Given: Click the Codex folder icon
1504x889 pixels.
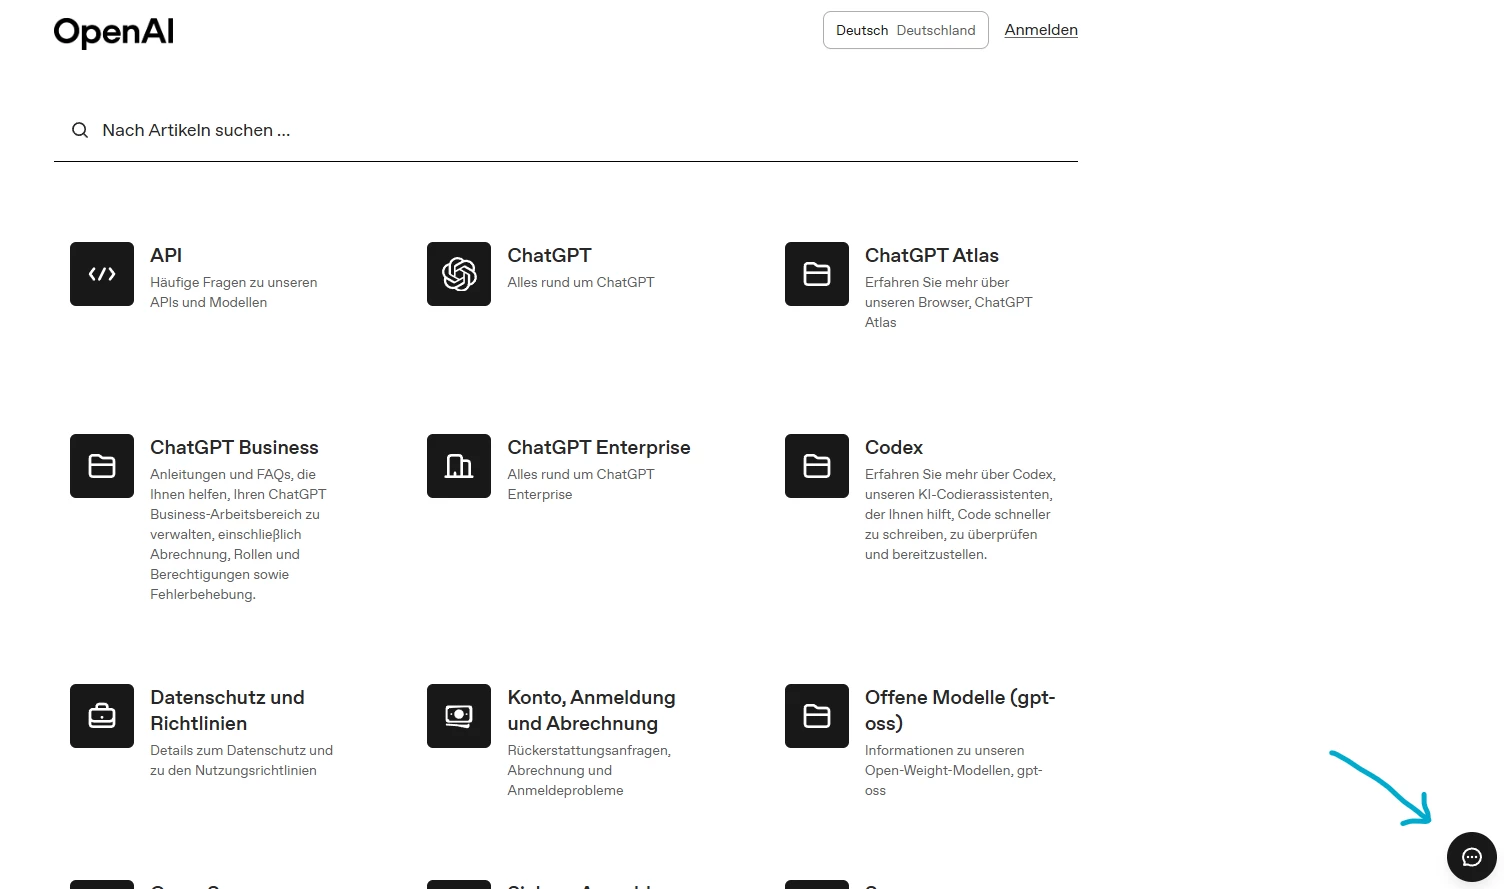Looking at the screenshot, I should (x=817, y=466).
